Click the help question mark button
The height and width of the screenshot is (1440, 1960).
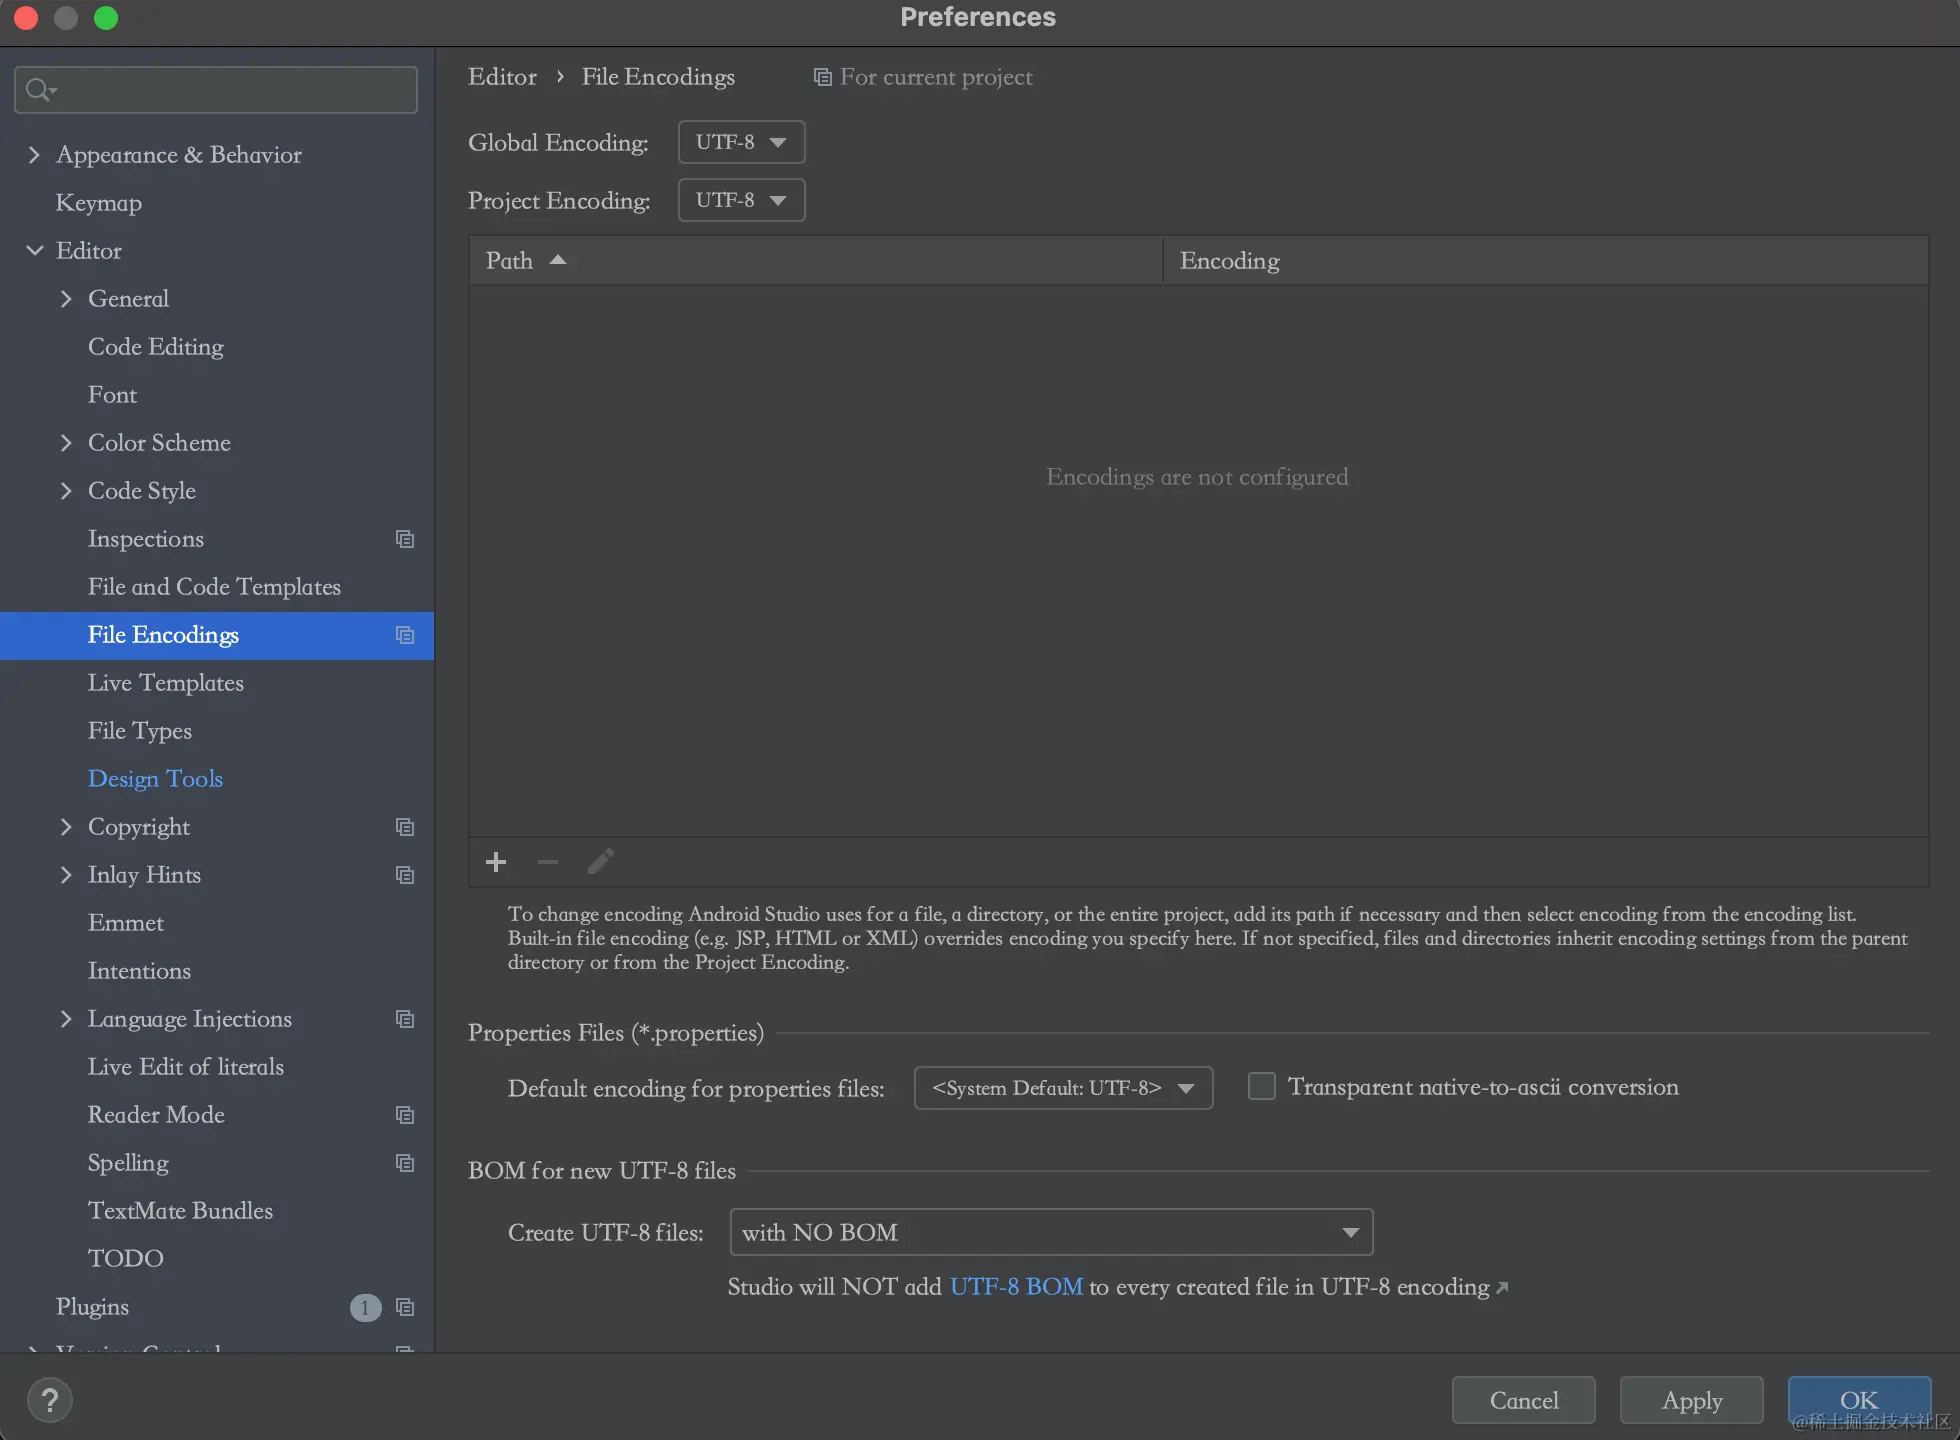(49, 1400)
